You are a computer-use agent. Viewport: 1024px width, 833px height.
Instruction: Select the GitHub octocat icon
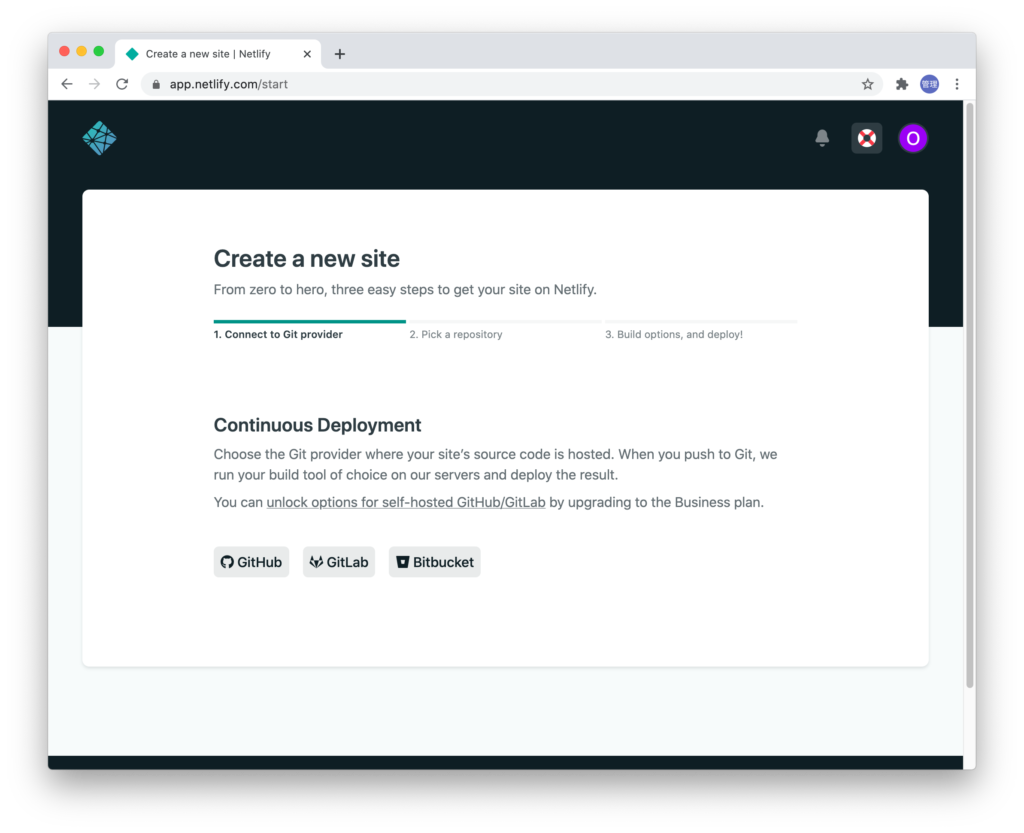coord(227,562)
